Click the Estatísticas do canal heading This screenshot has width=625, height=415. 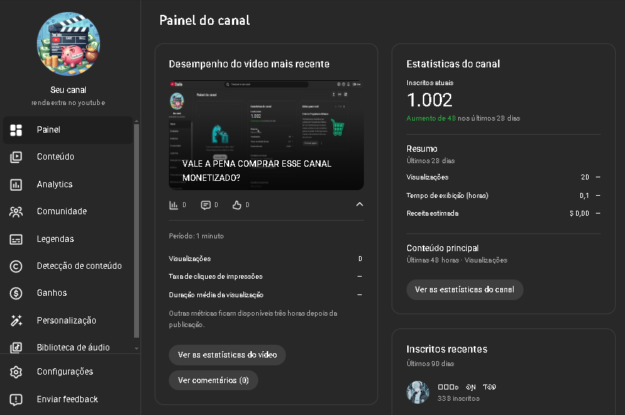pos(453,64)
